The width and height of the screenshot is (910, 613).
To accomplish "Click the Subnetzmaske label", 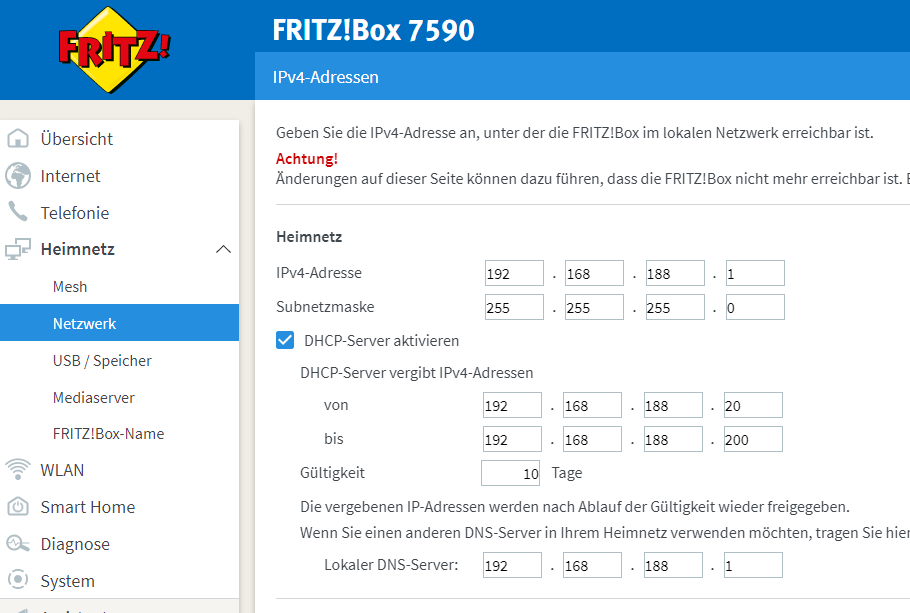I will (325, 306).
